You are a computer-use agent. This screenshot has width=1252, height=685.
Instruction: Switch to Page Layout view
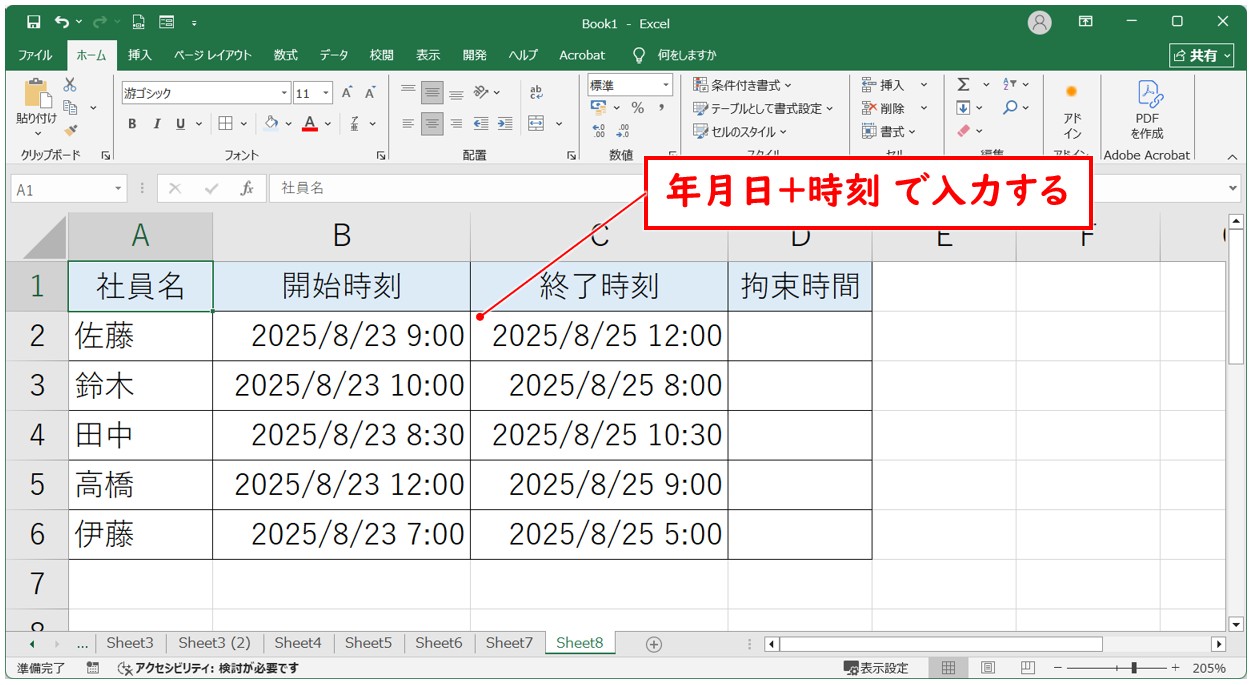(988, 668)
